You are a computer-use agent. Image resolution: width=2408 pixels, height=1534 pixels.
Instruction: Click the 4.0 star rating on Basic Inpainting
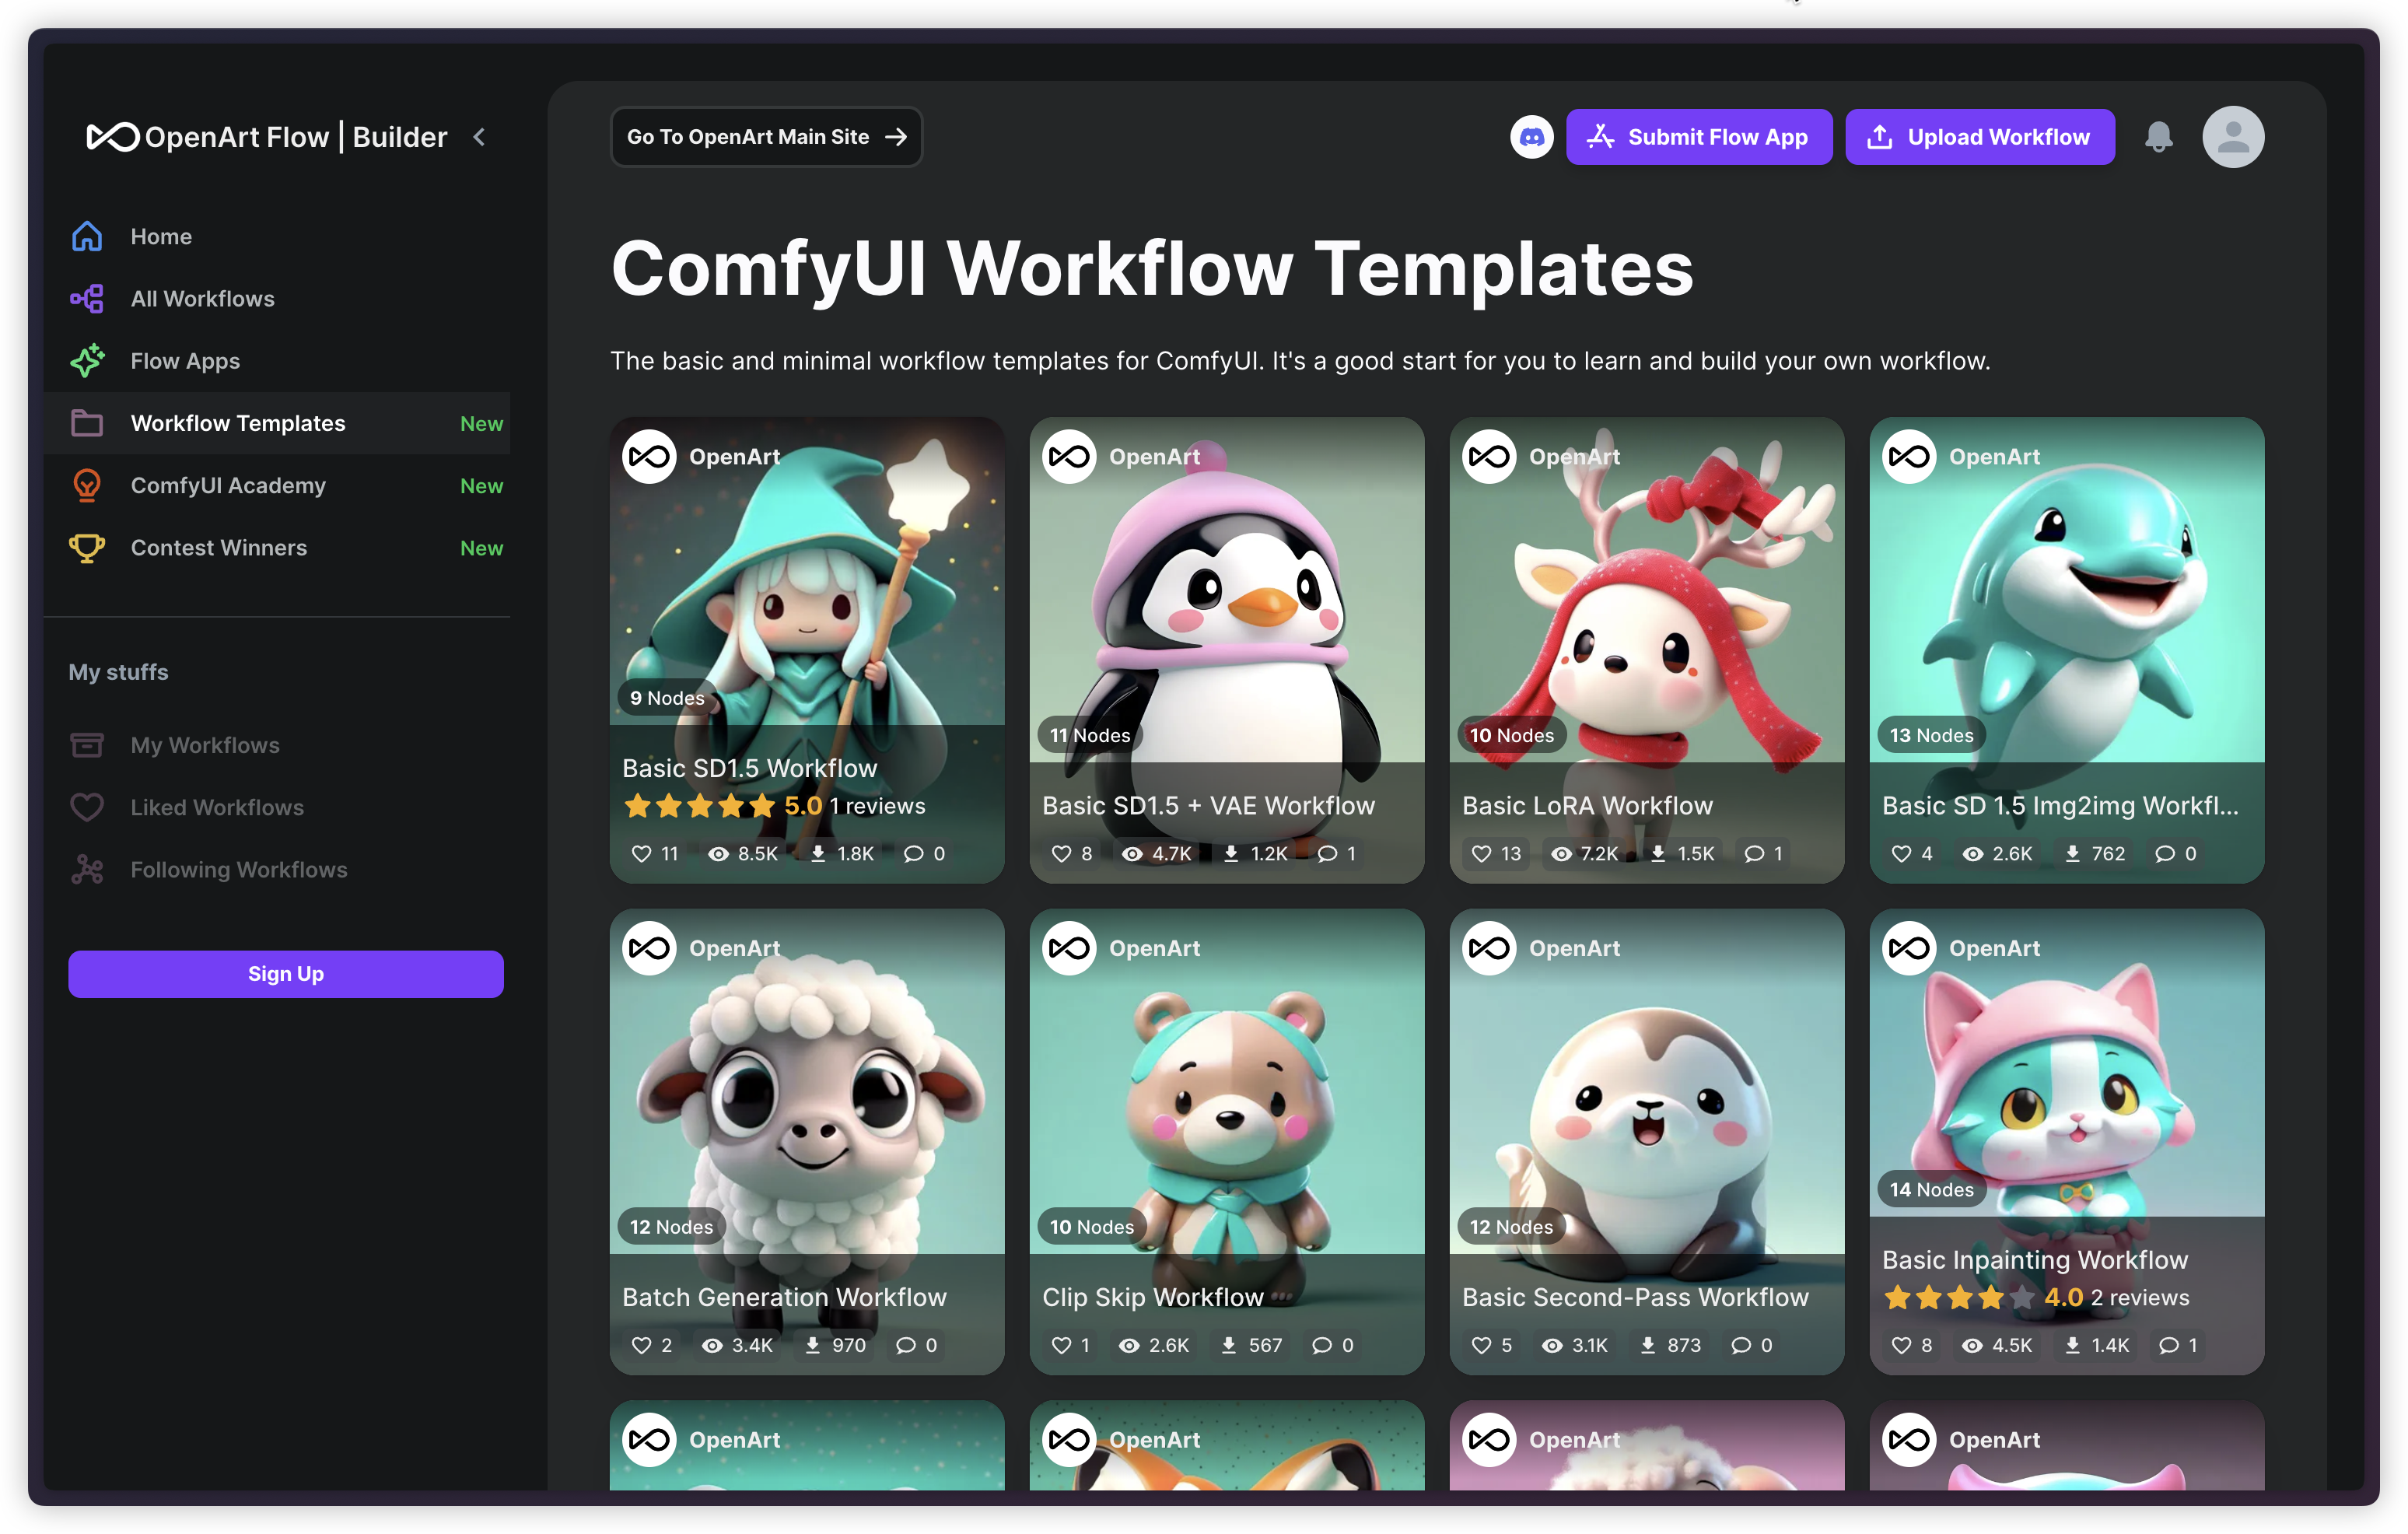(1983, 1298)
